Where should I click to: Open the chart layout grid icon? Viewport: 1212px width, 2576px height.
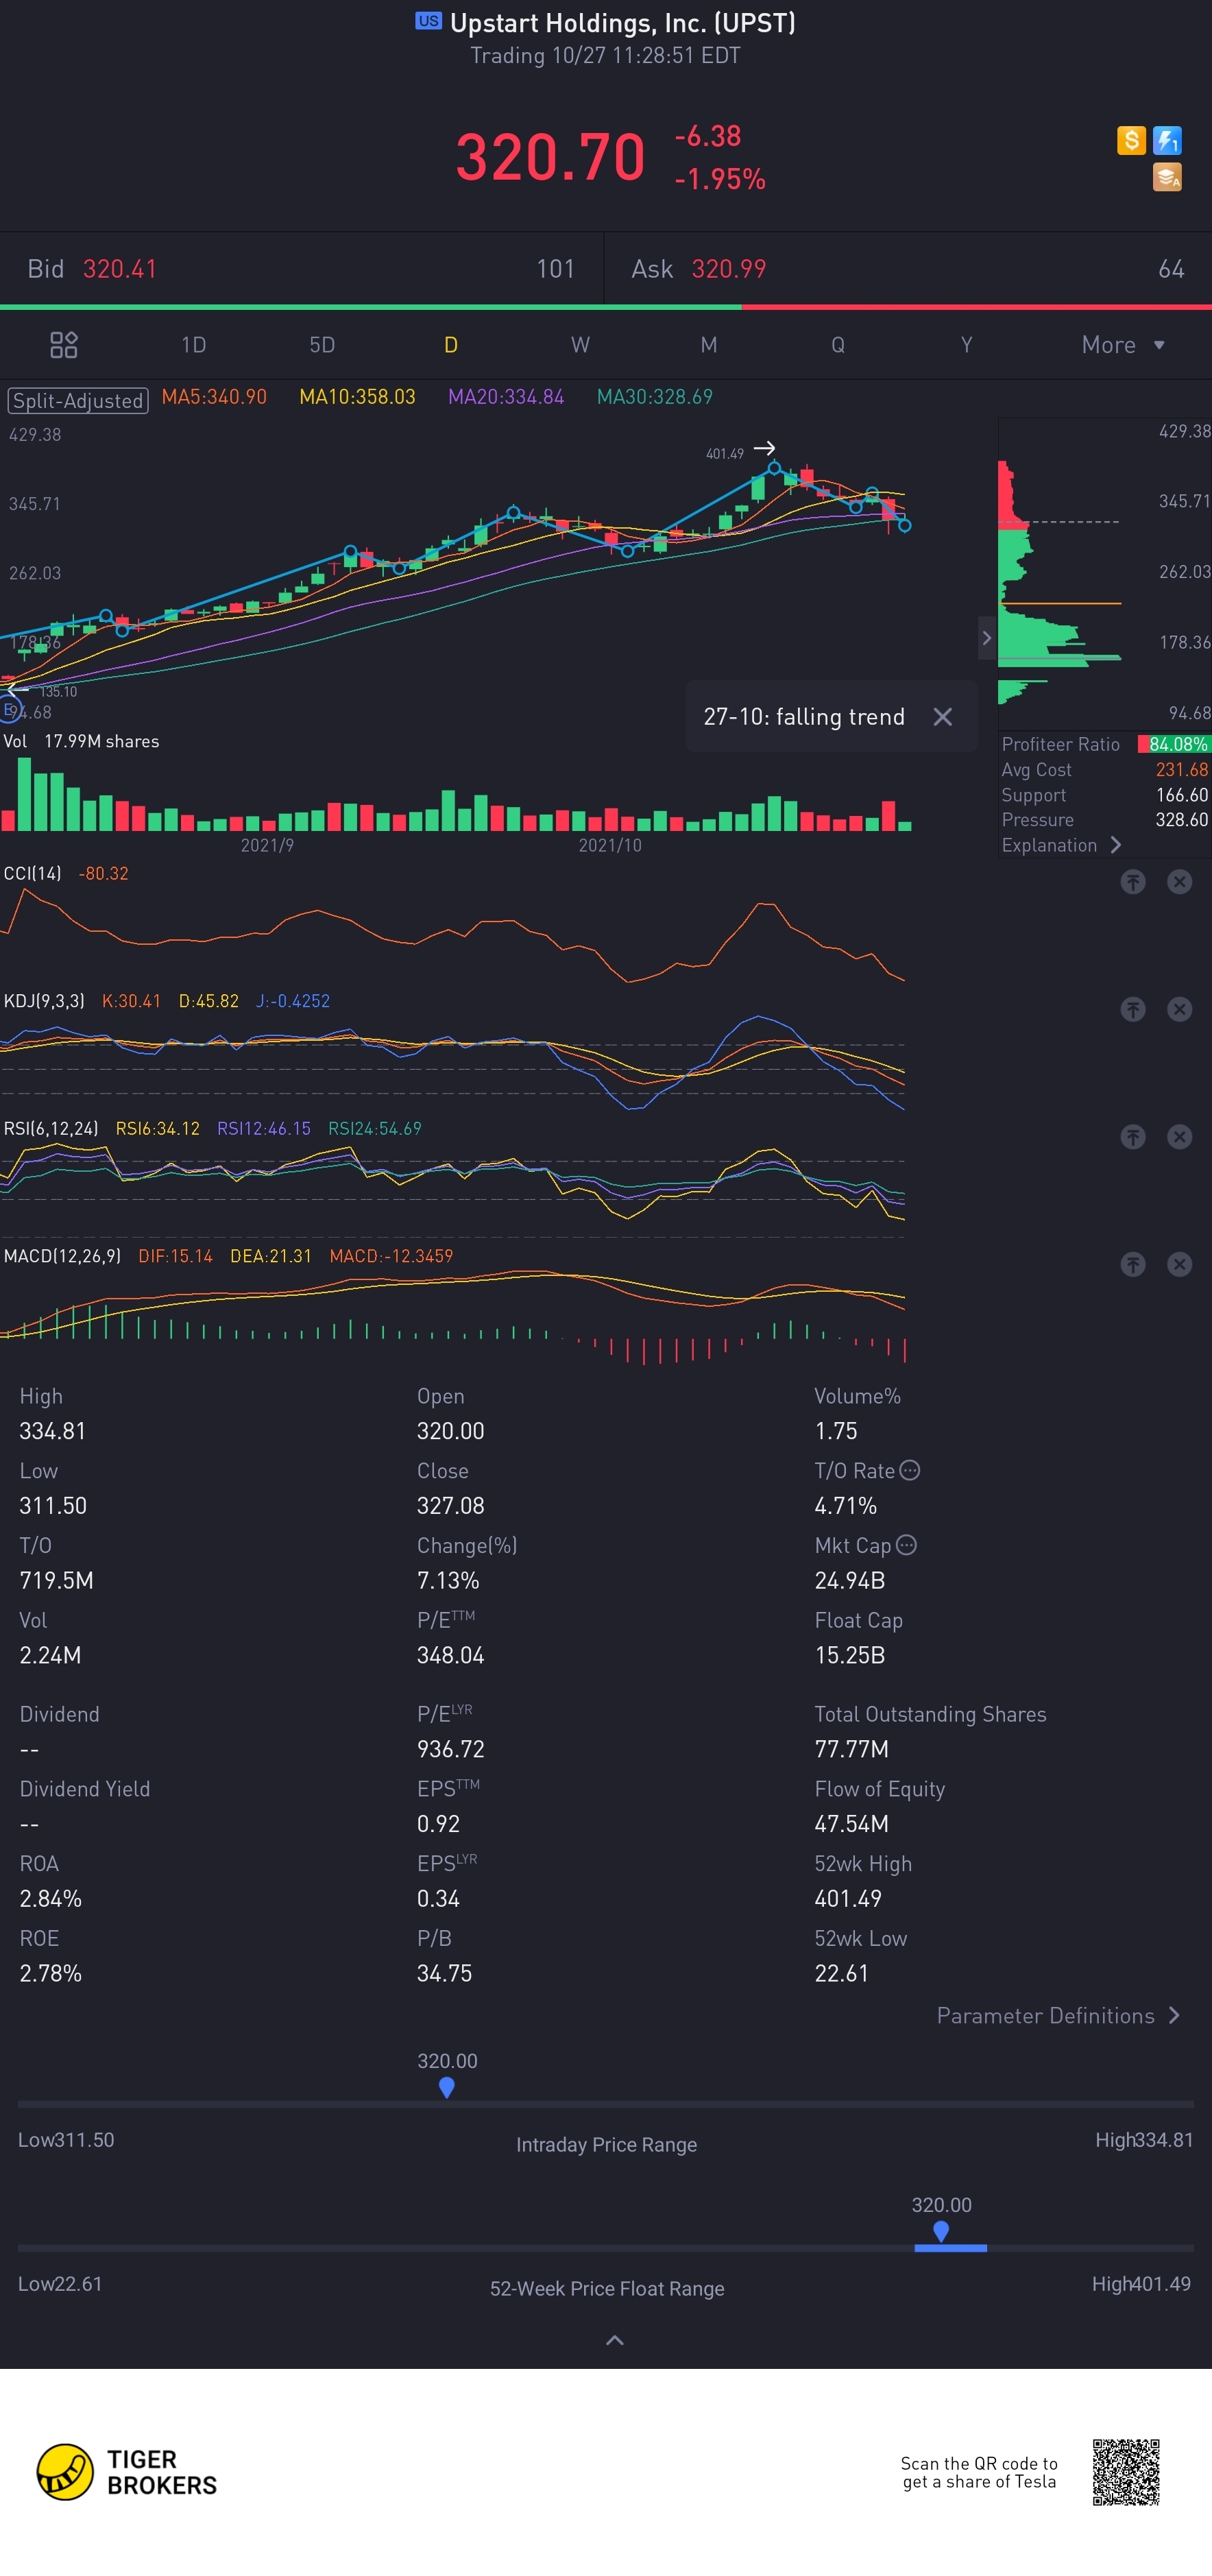coord(64,345)
